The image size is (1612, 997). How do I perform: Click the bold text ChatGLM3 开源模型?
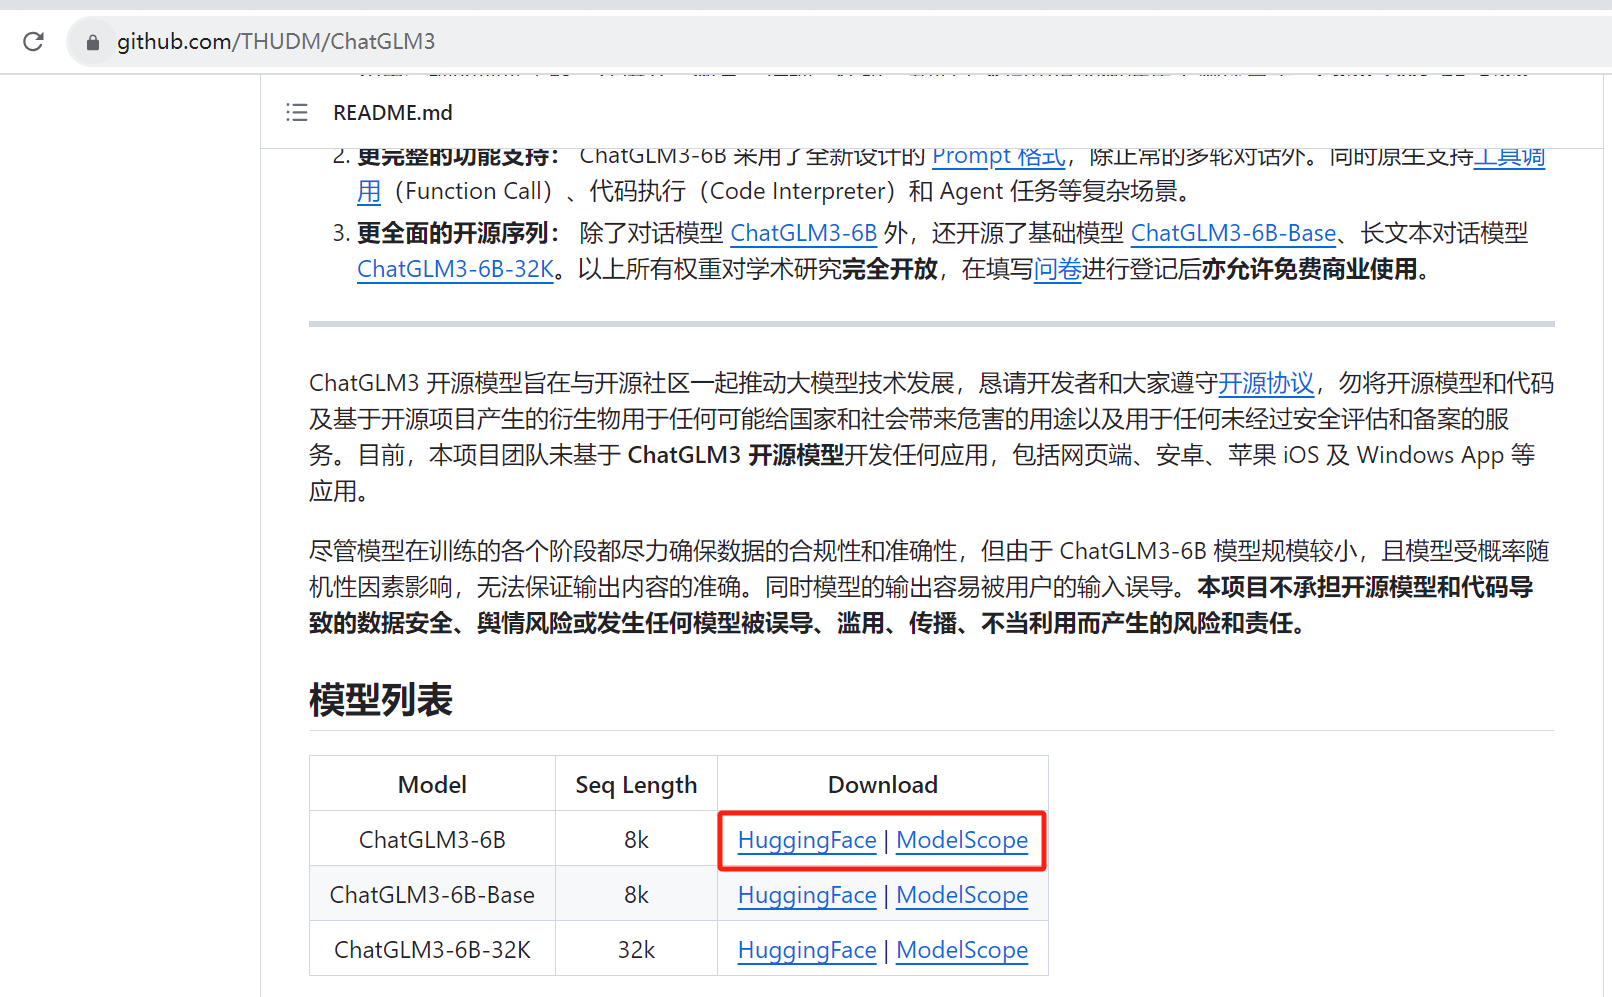click(x=736, y=455)
